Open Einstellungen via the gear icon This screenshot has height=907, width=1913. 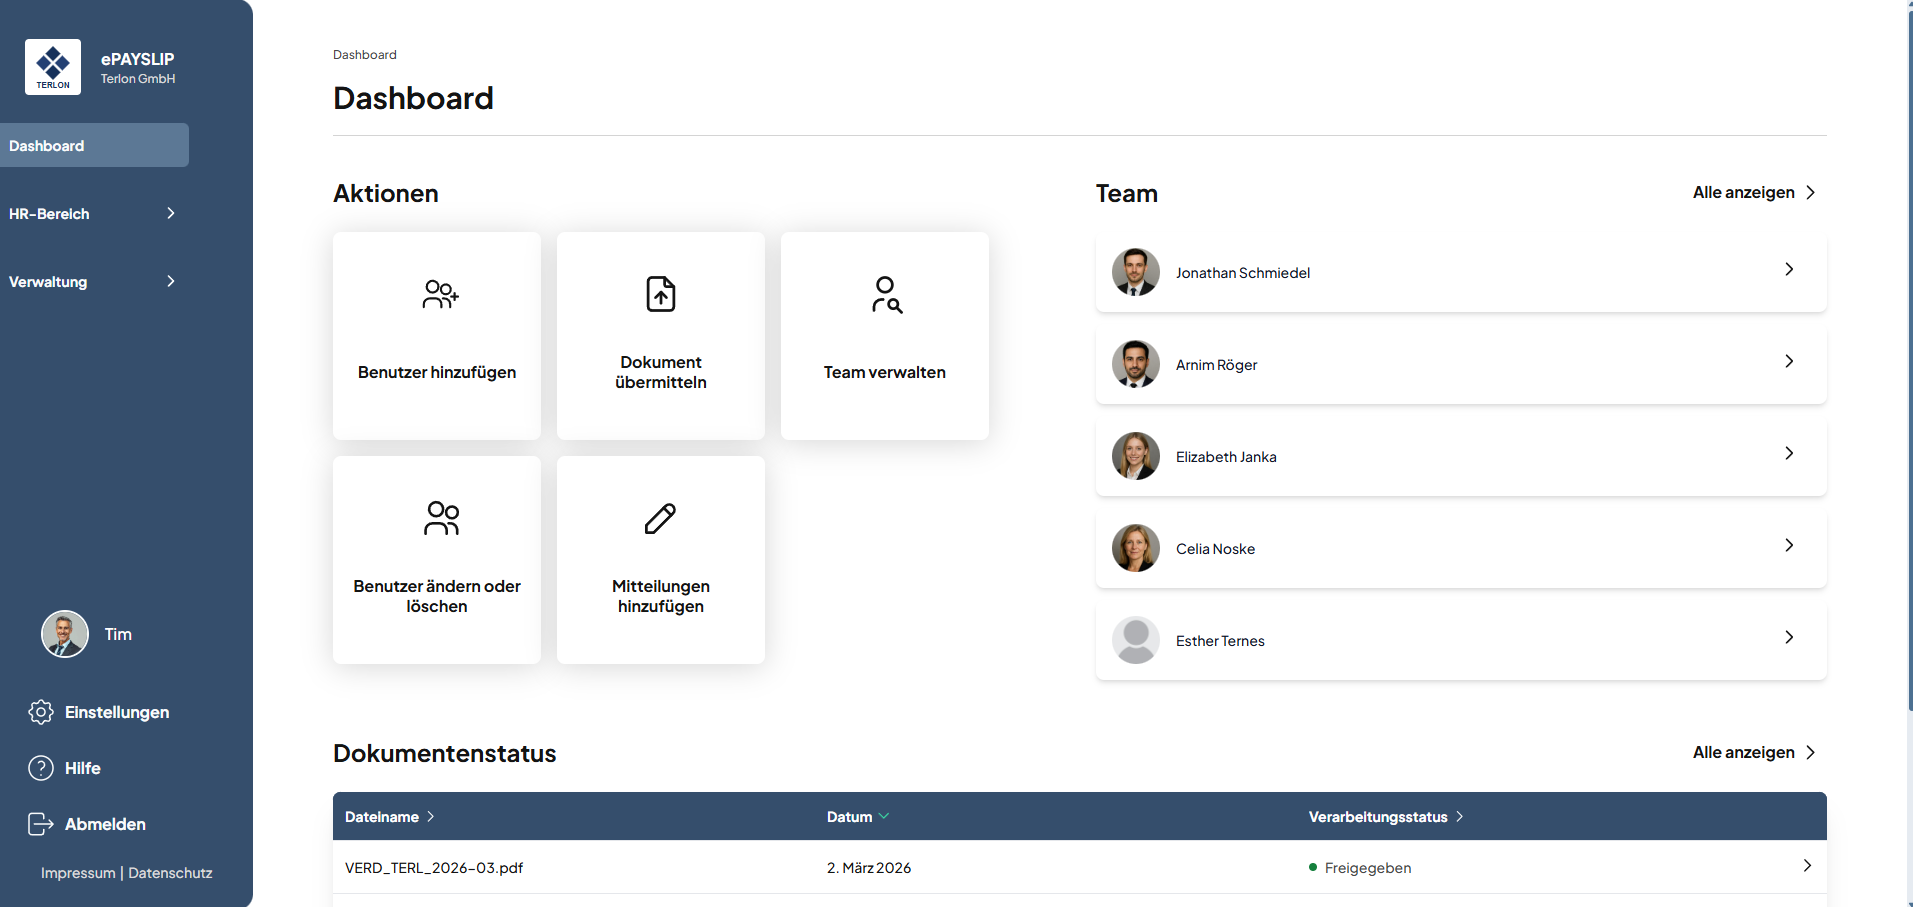(41, 712)
